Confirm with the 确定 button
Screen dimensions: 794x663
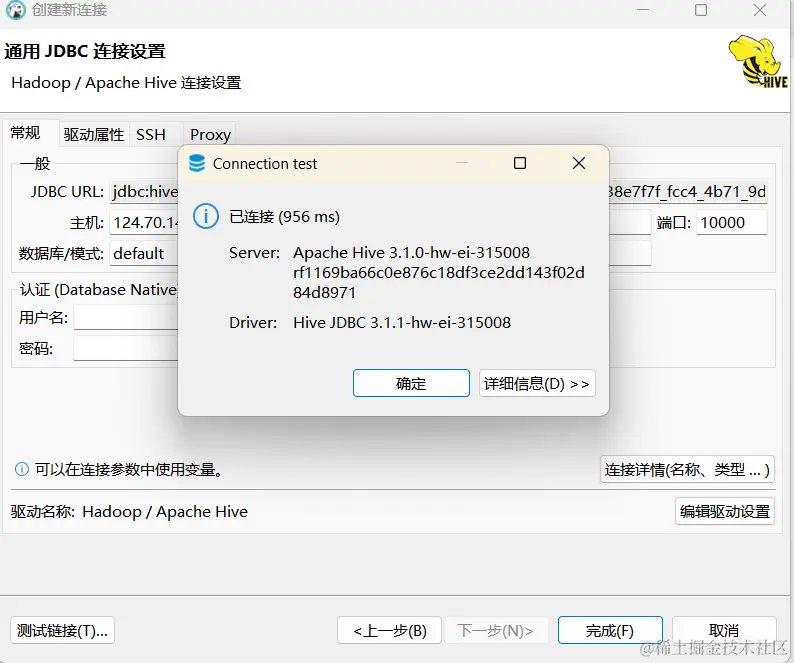411,383
